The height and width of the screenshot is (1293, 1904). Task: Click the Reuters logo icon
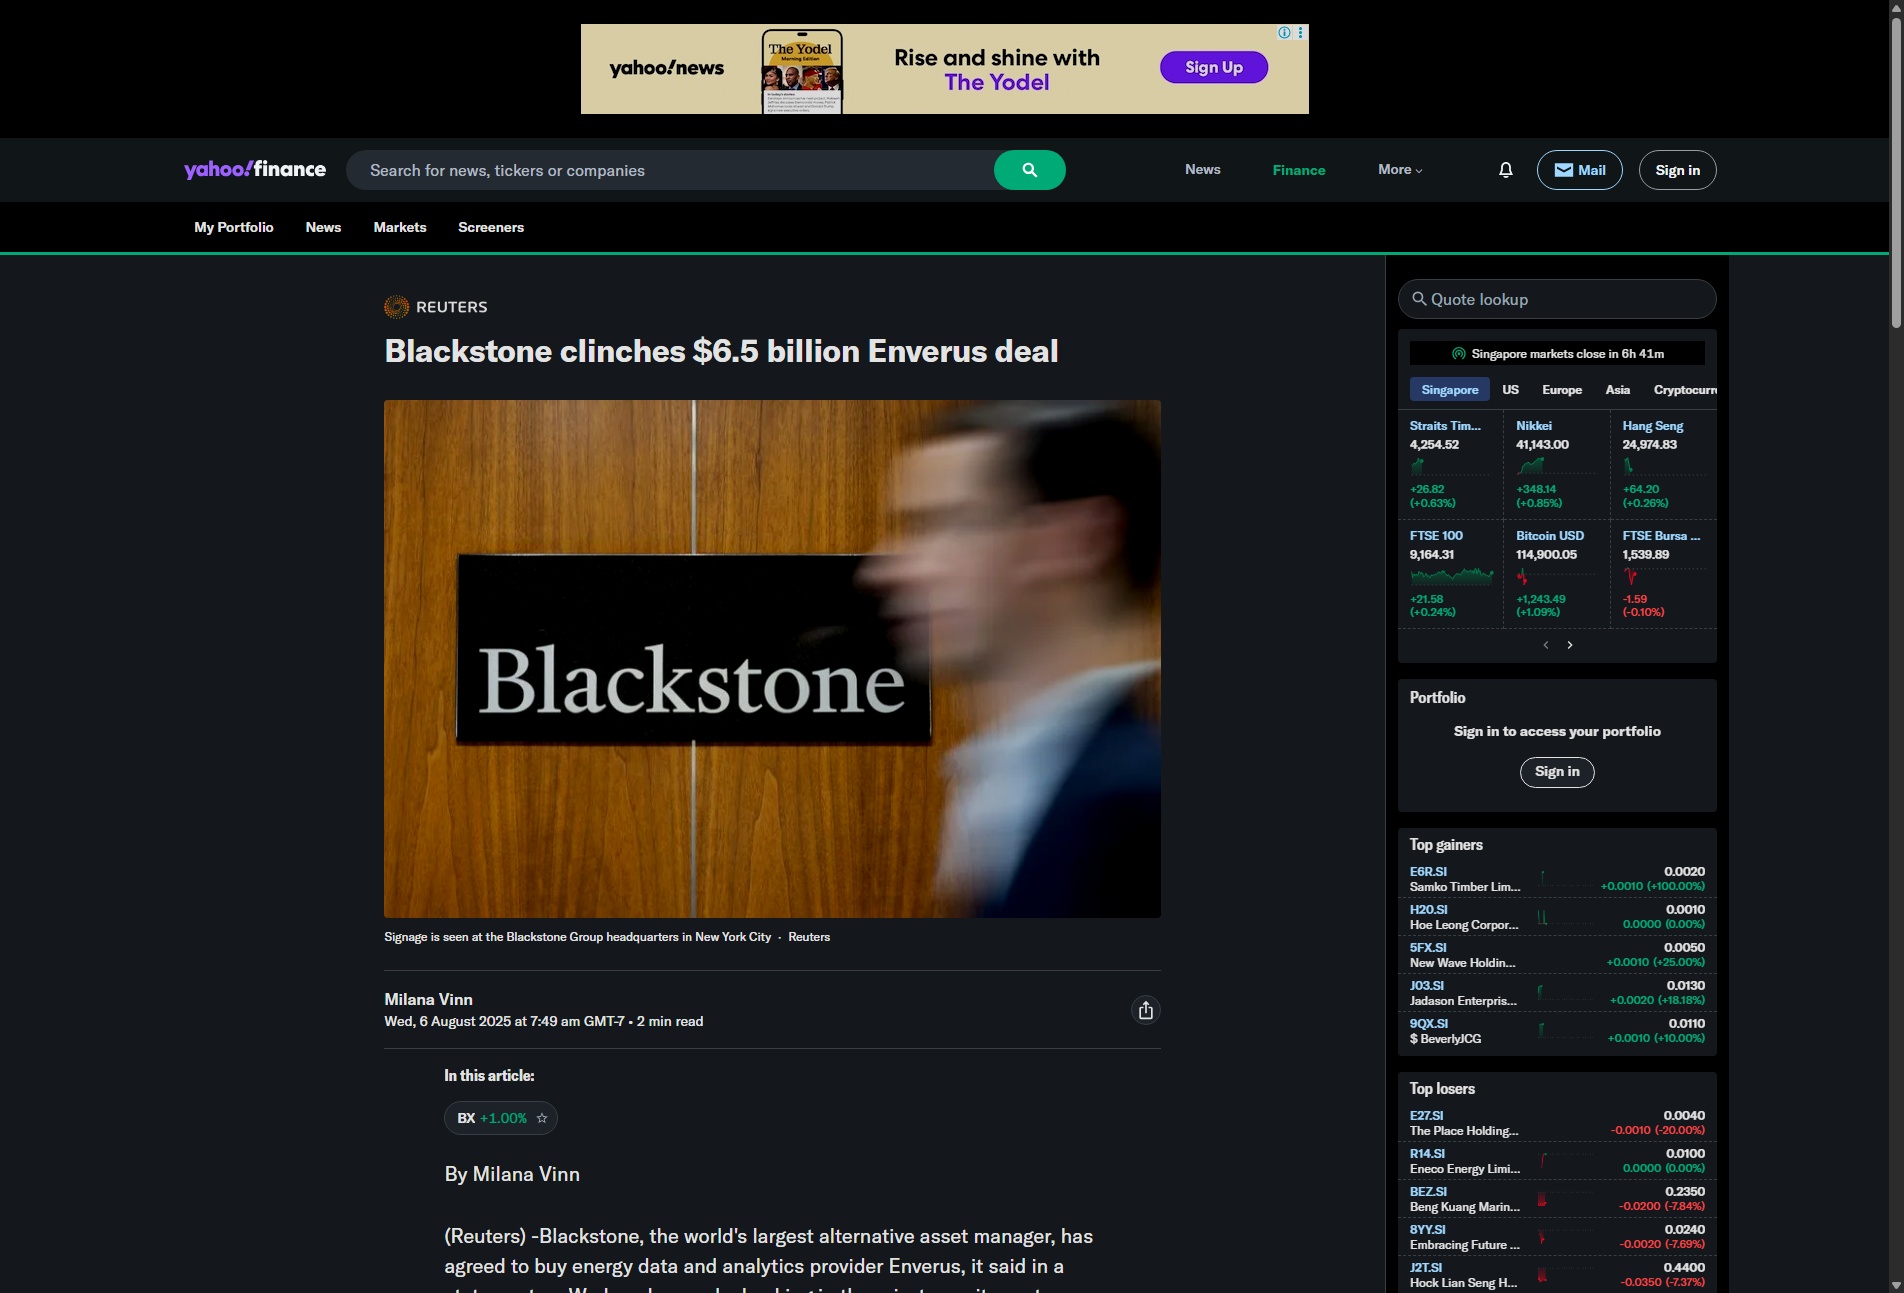(396, 307)
